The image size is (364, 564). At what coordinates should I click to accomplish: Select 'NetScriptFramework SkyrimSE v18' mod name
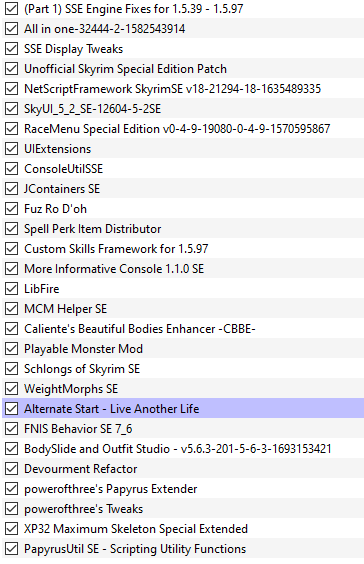173,88
